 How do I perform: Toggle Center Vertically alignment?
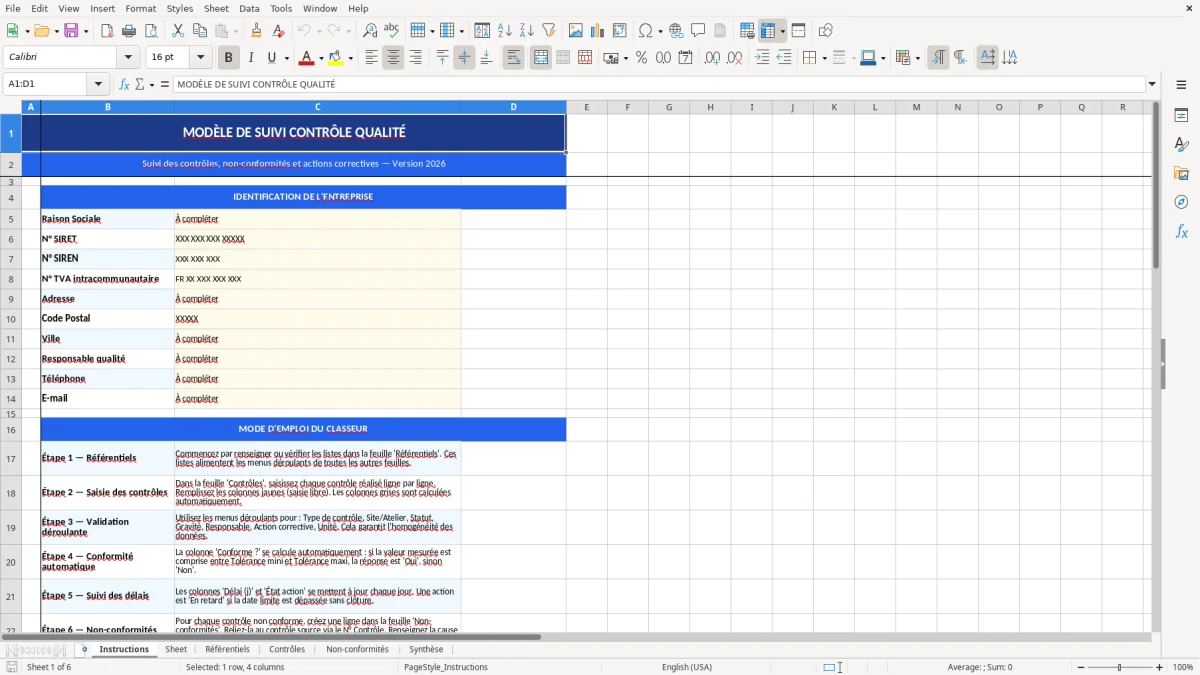(464, 58)
